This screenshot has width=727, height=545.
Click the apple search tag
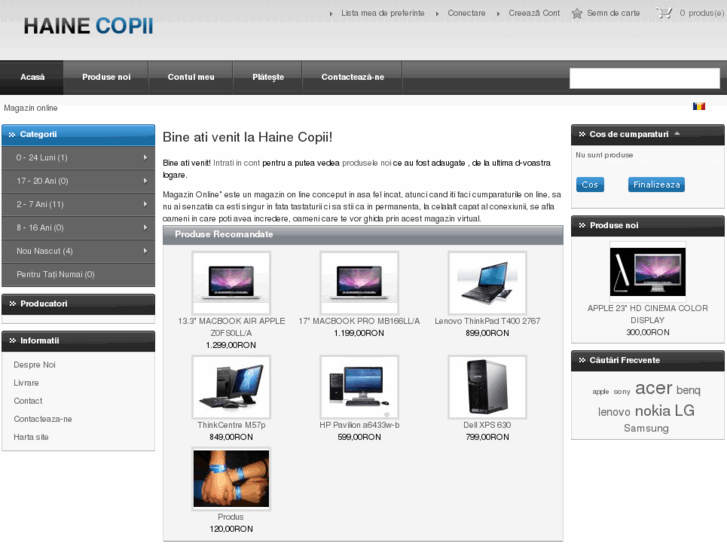point(600,392)
